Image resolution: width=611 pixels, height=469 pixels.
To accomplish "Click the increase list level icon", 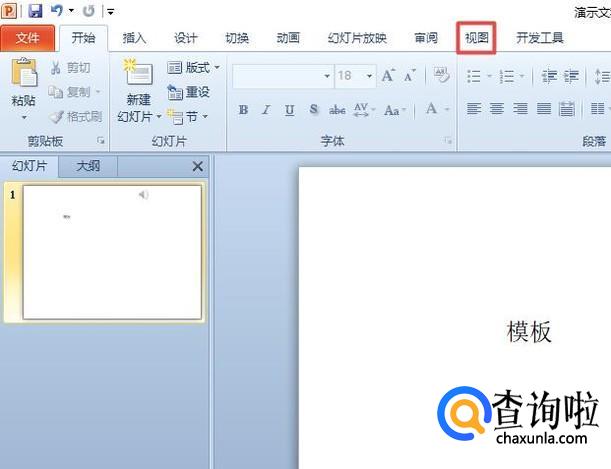I will (571, 76).
